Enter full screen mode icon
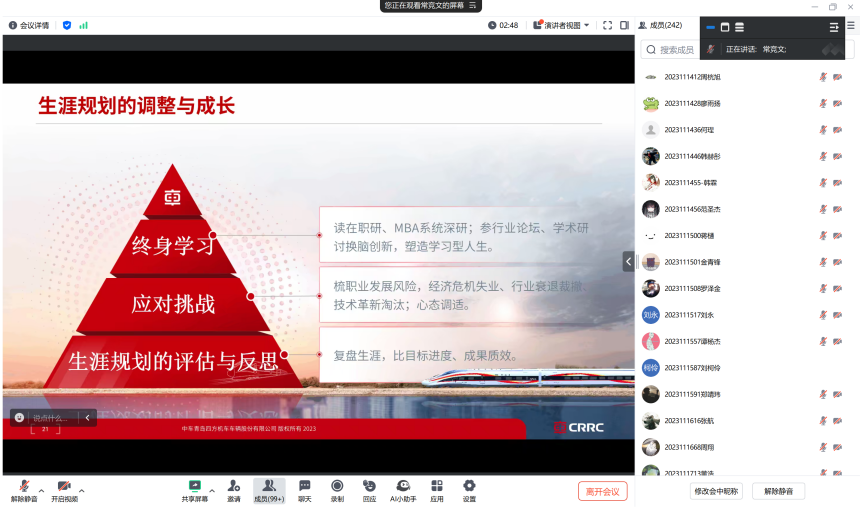Screen dimensions: 862x510 (x=607, y=25)
